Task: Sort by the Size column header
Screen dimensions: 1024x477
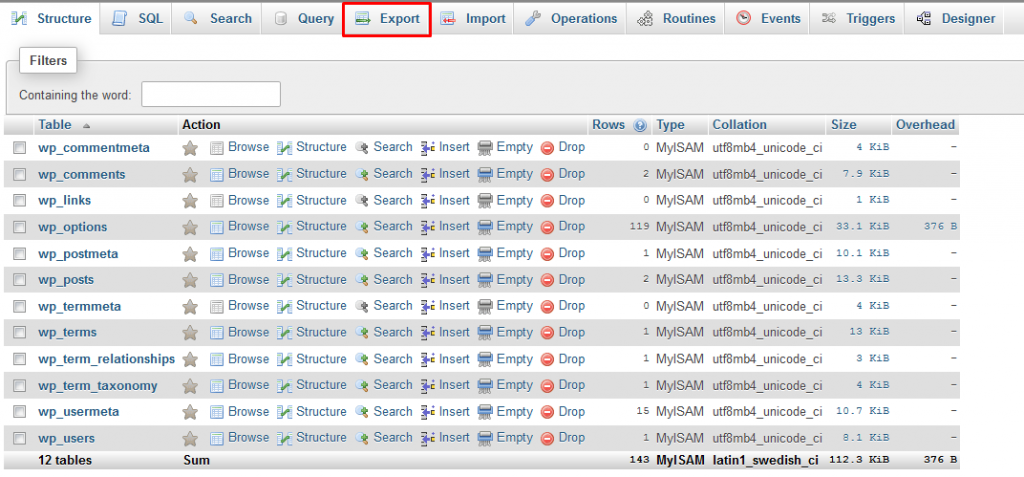Action: pyautogui.click(x=843, y=125)
